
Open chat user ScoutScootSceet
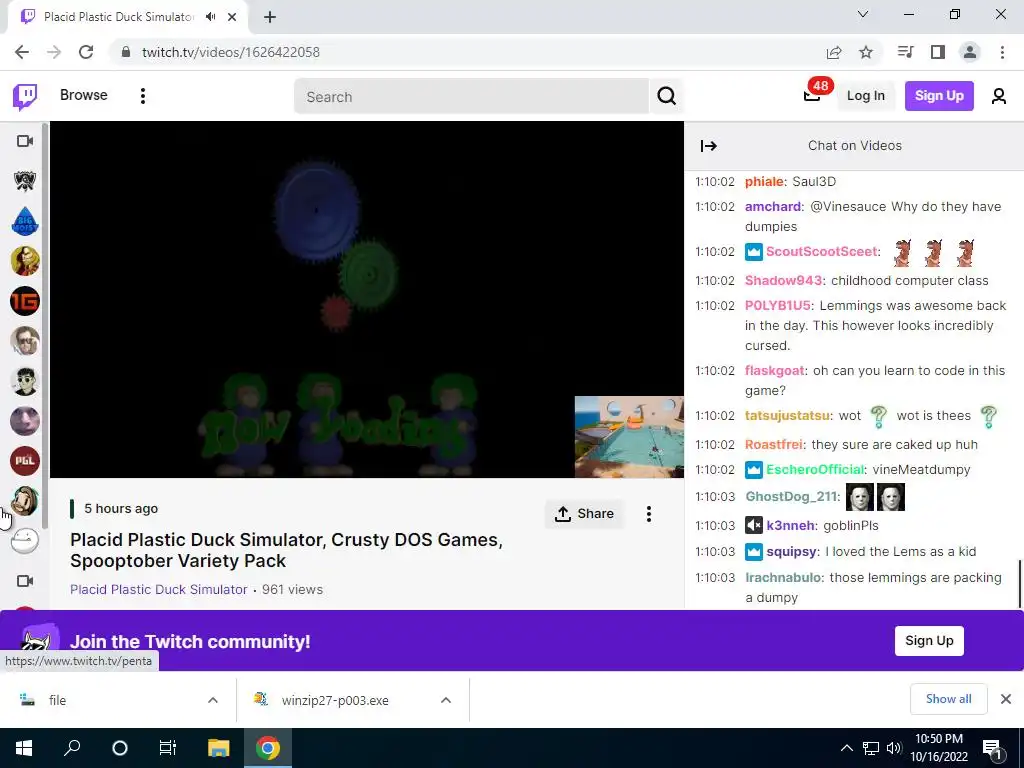(x=822, y=251)
